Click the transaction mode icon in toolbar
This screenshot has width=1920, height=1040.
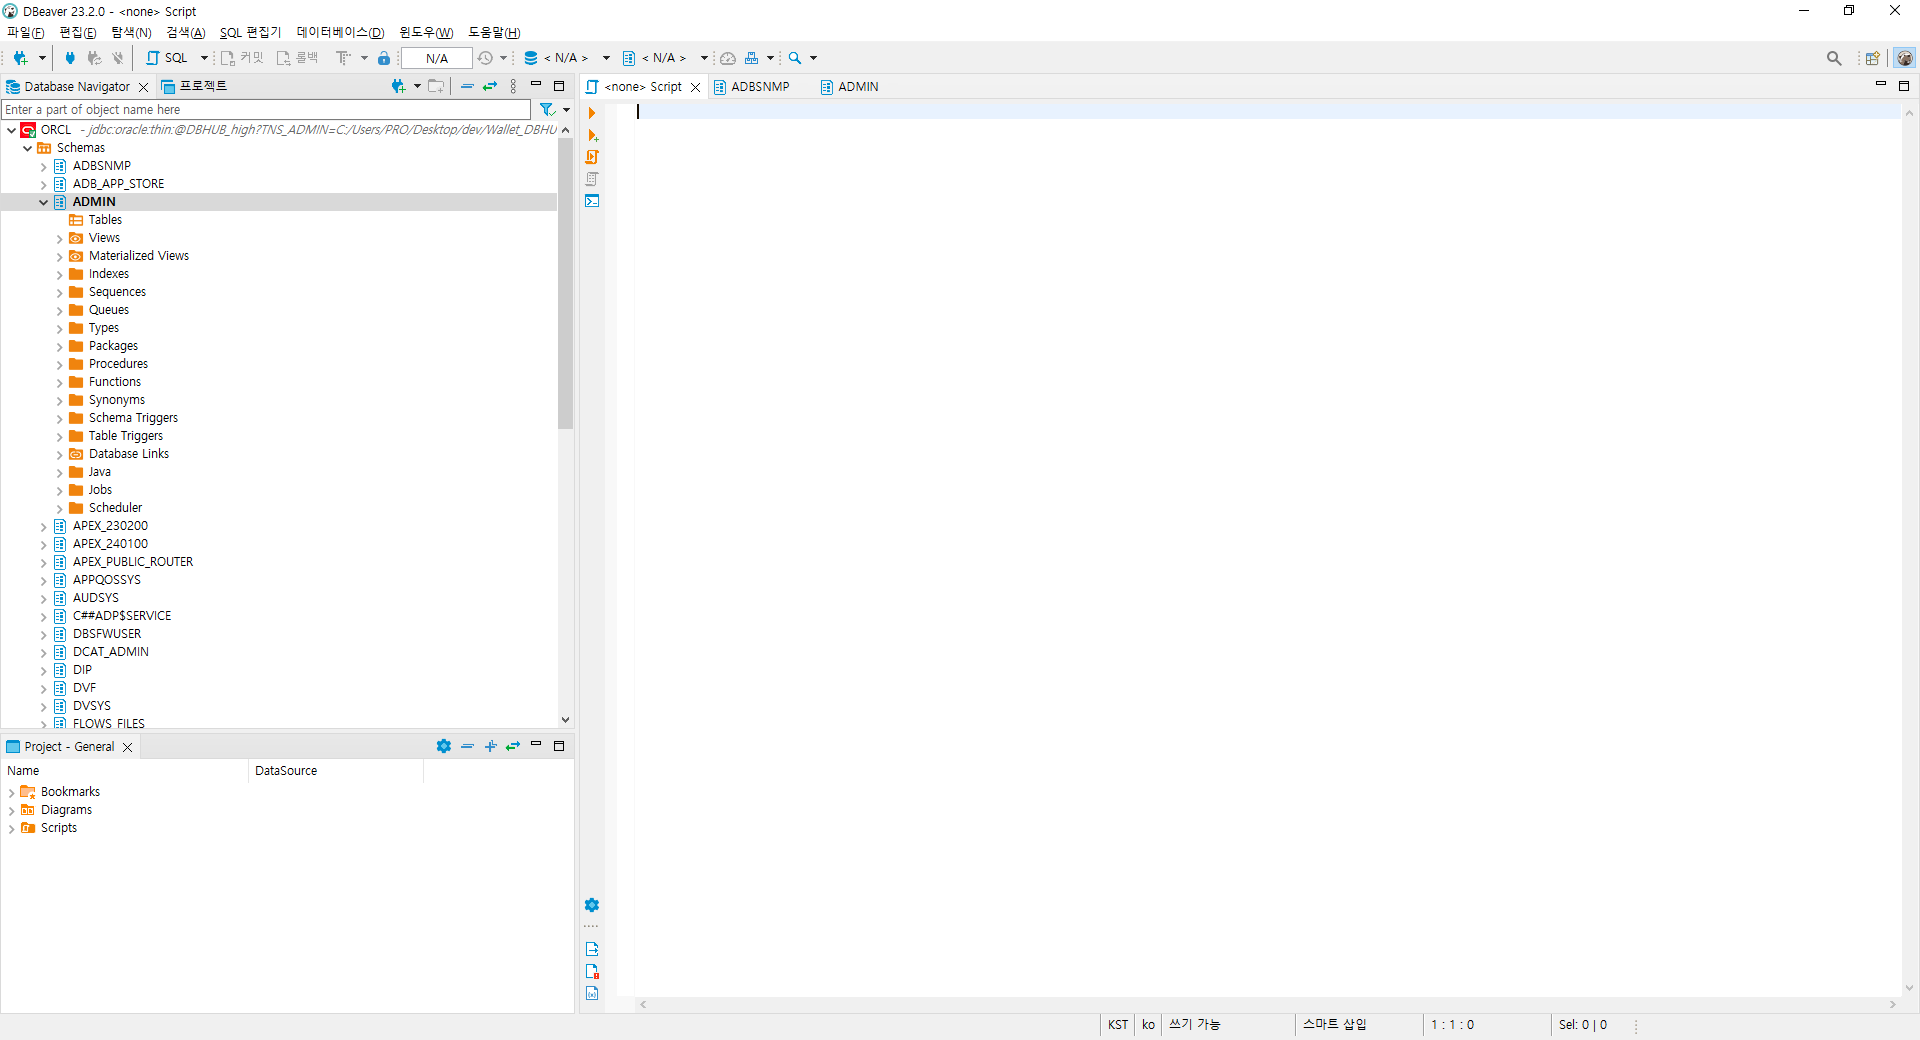coord(343,58)
